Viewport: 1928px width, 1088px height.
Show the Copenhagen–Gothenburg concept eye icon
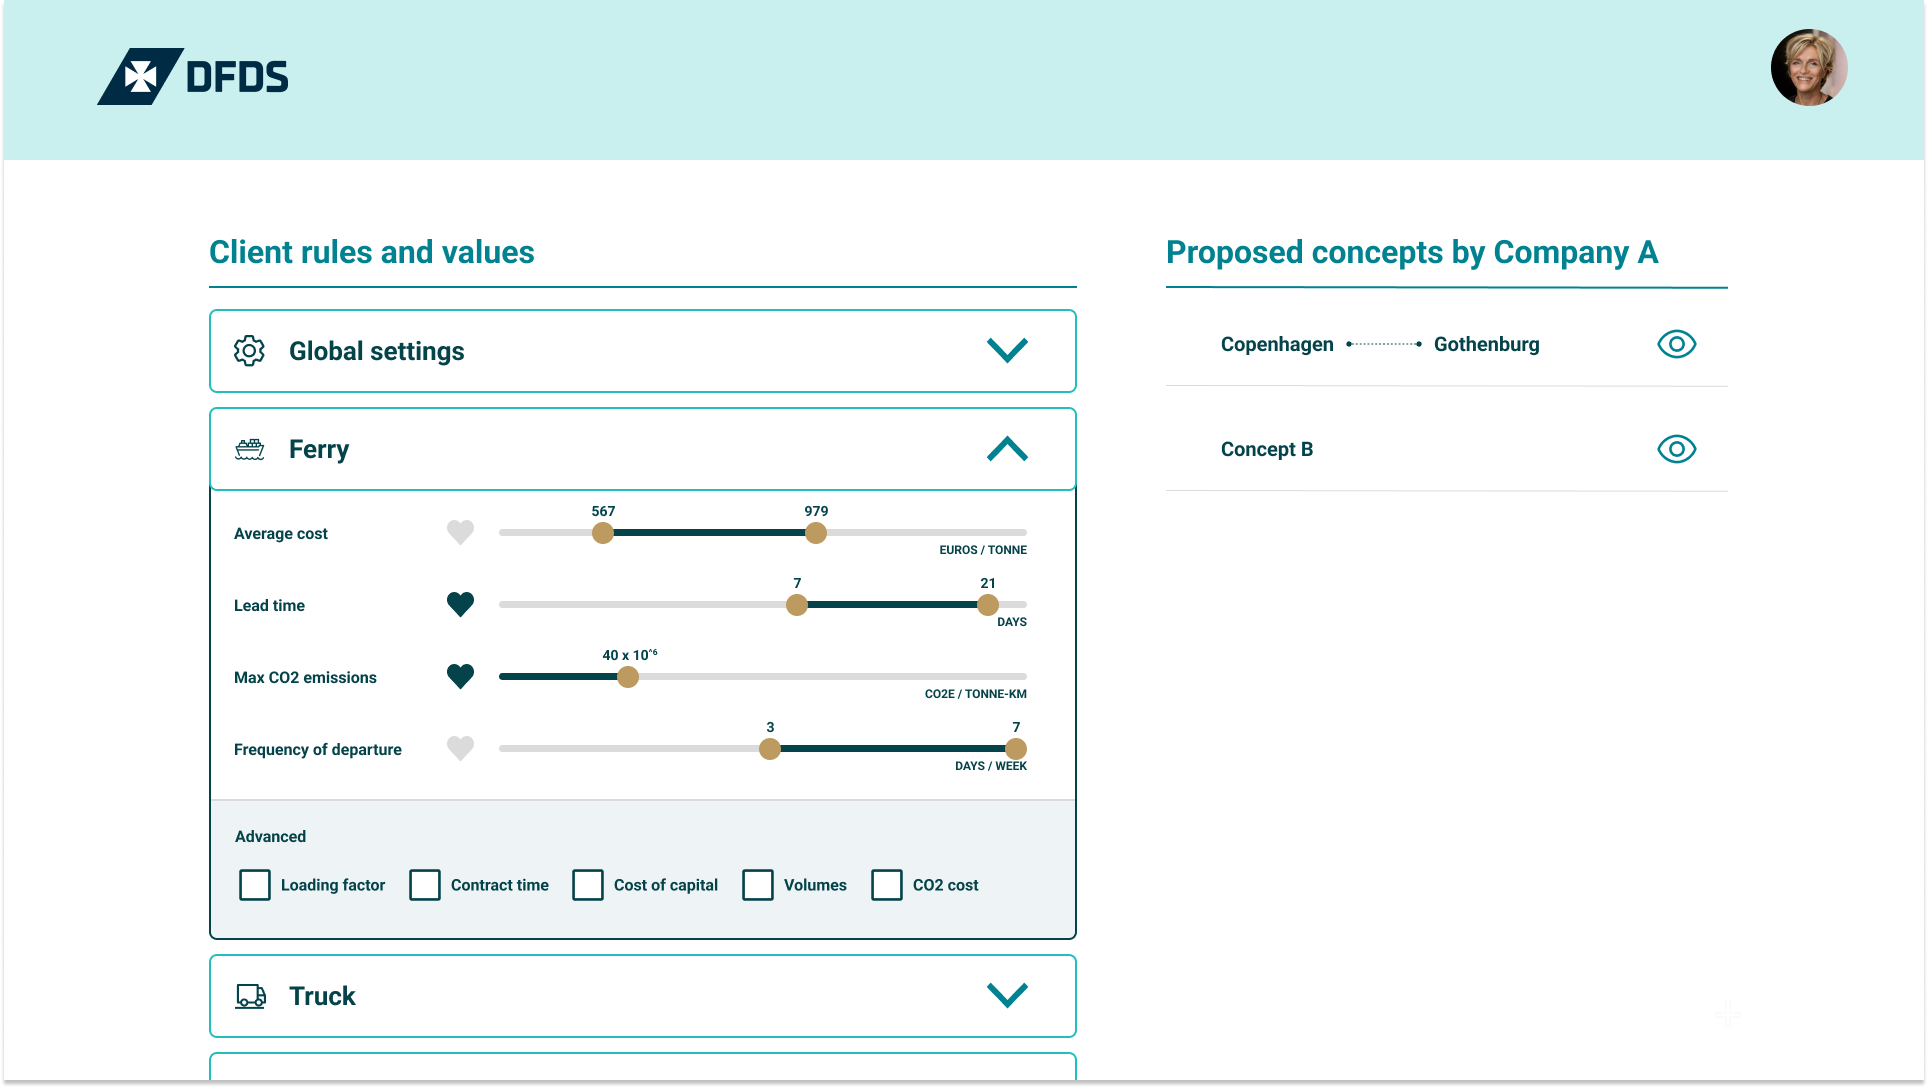(x=1677, y=344)
